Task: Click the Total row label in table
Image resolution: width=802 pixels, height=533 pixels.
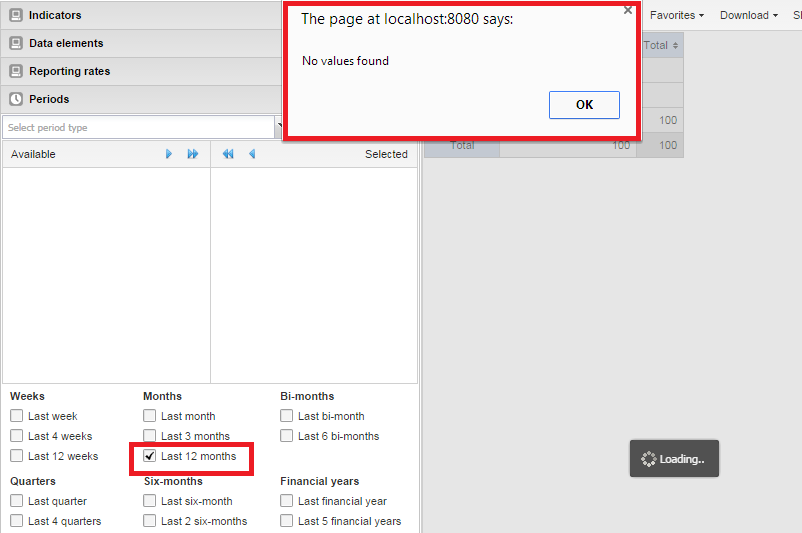Action: [x=462, y=145]
